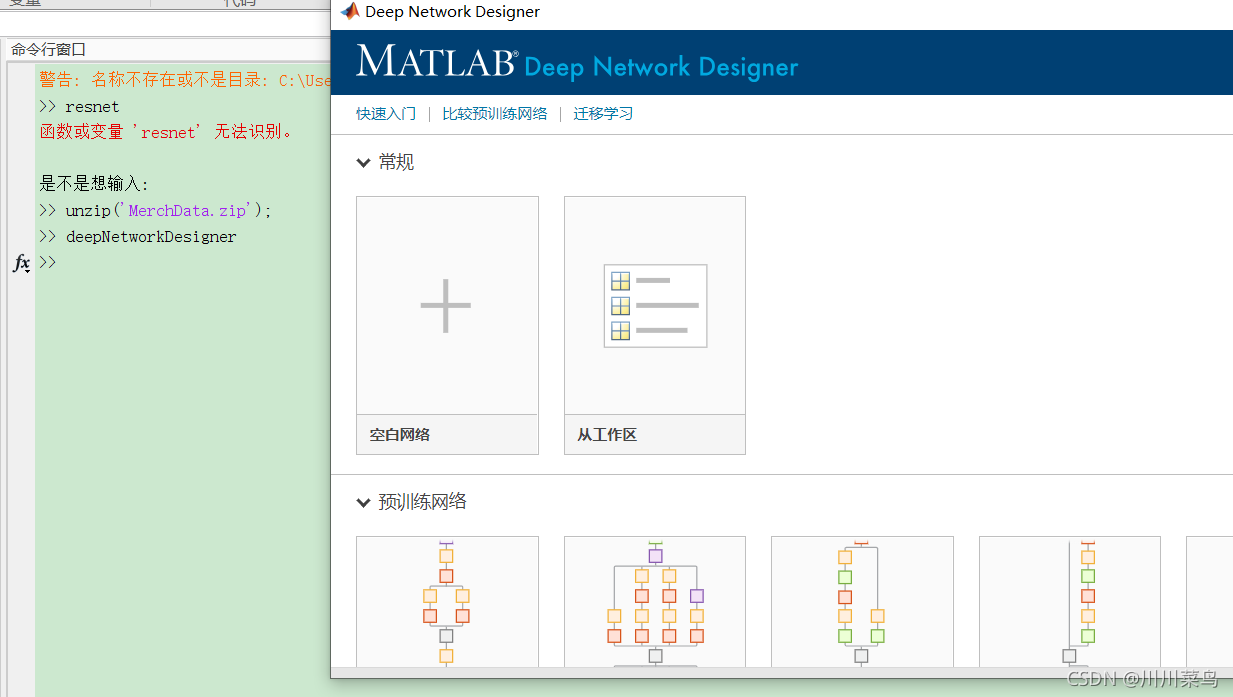
Task: Collapse the 常规 section
Action: tap(363, 163)
